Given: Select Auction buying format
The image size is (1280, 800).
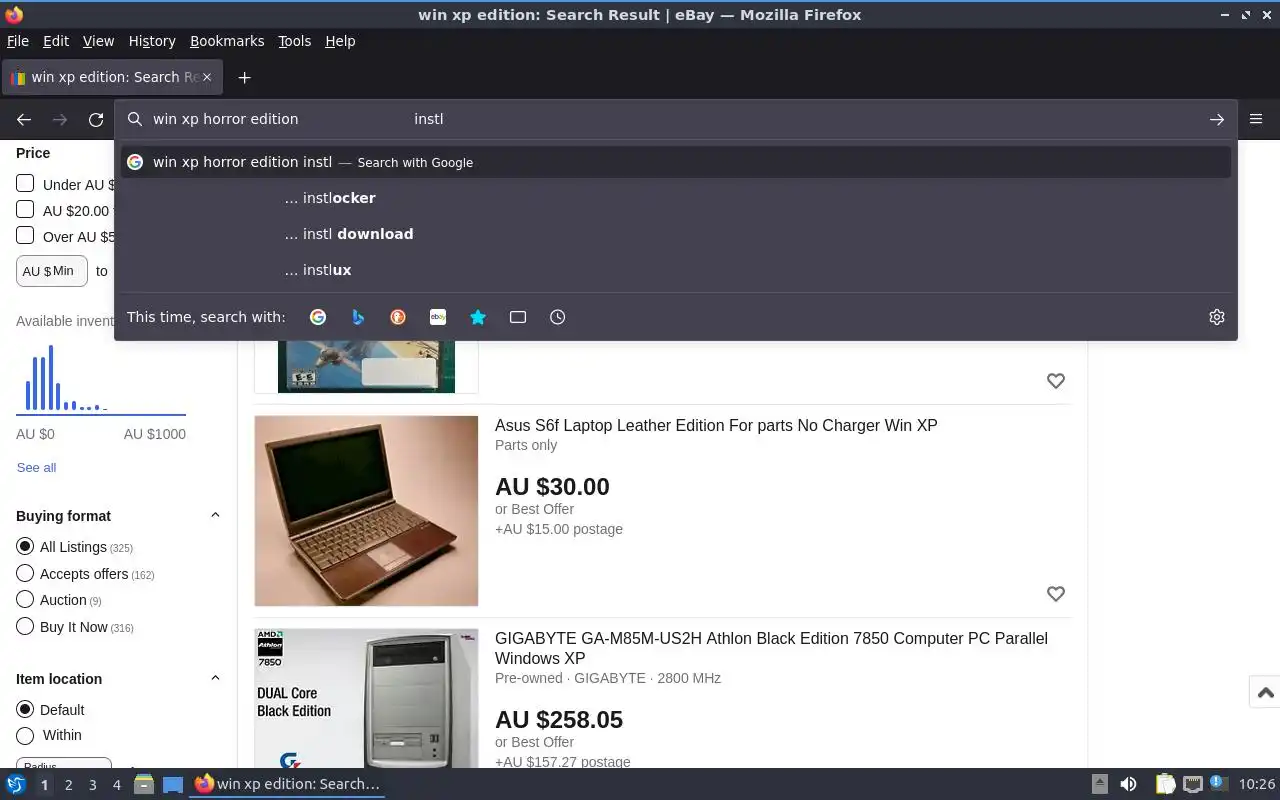Looking at the screenshot, I should pyautogui.click(x=25, y=600).
